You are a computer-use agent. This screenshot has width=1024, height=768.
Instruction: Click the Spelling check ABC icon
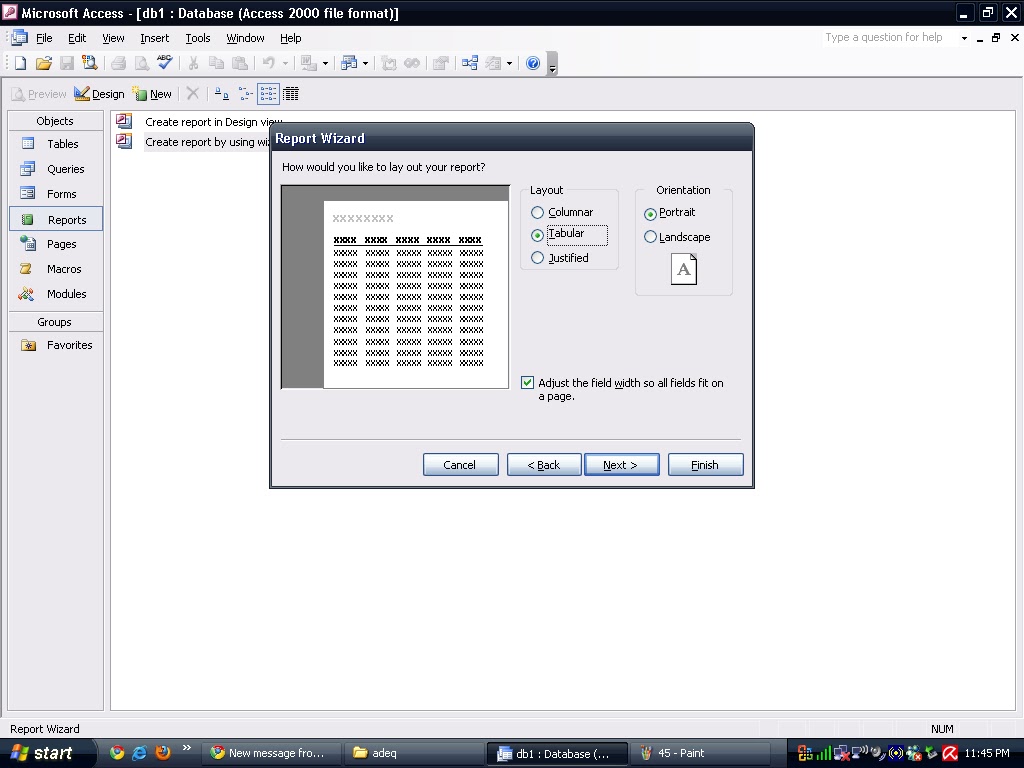click(165, 63)
